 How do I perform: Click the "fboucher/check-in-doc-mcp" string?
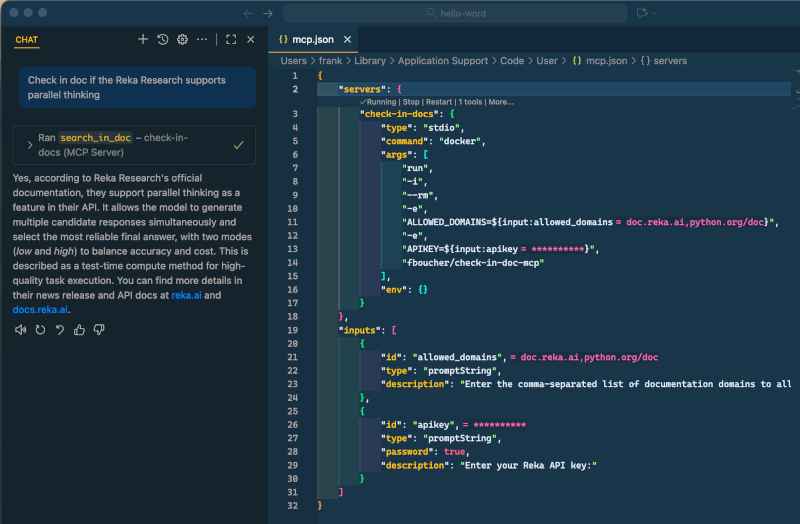(x=473, y=263)
